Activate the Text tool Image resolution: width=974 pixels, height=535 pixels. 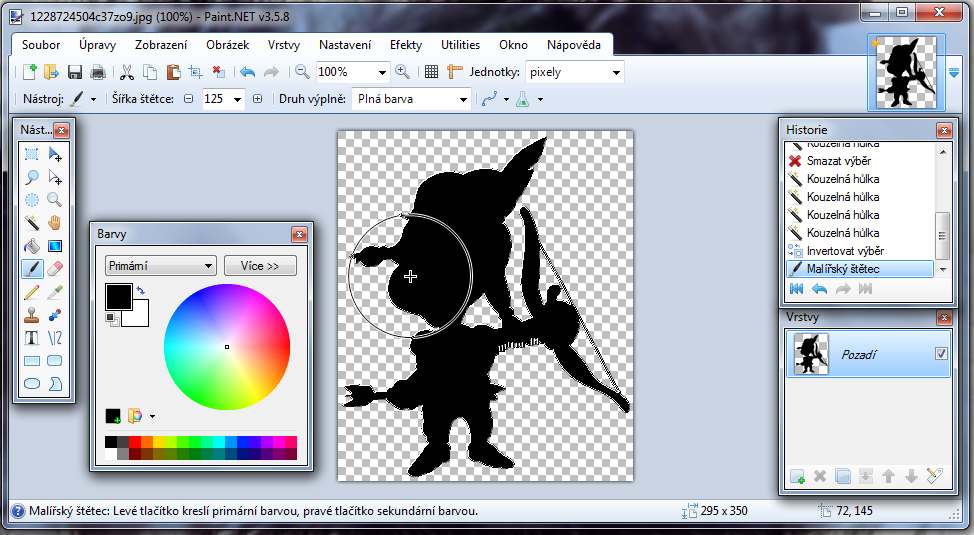tap(32, 337)
